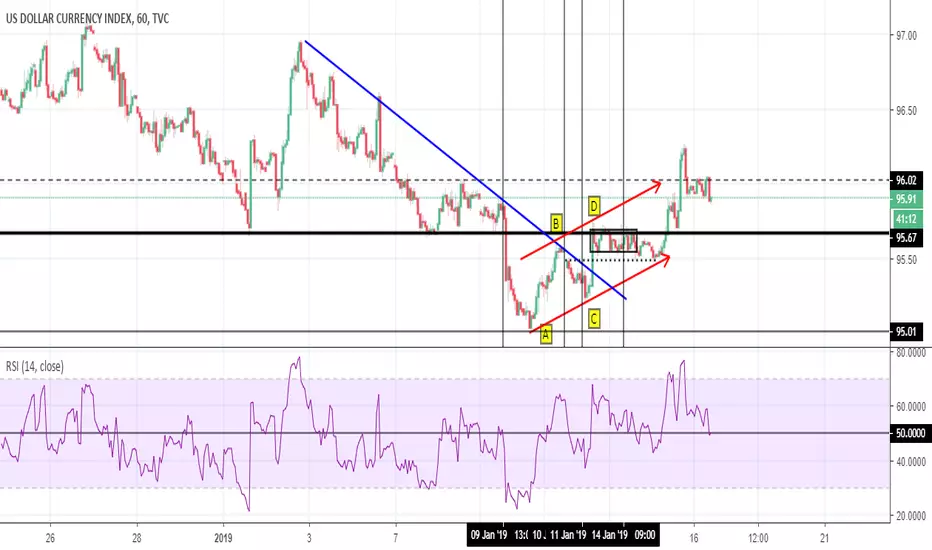Select the black dotted horizontal line
The image size is (932, 550).
pos(612,260)
